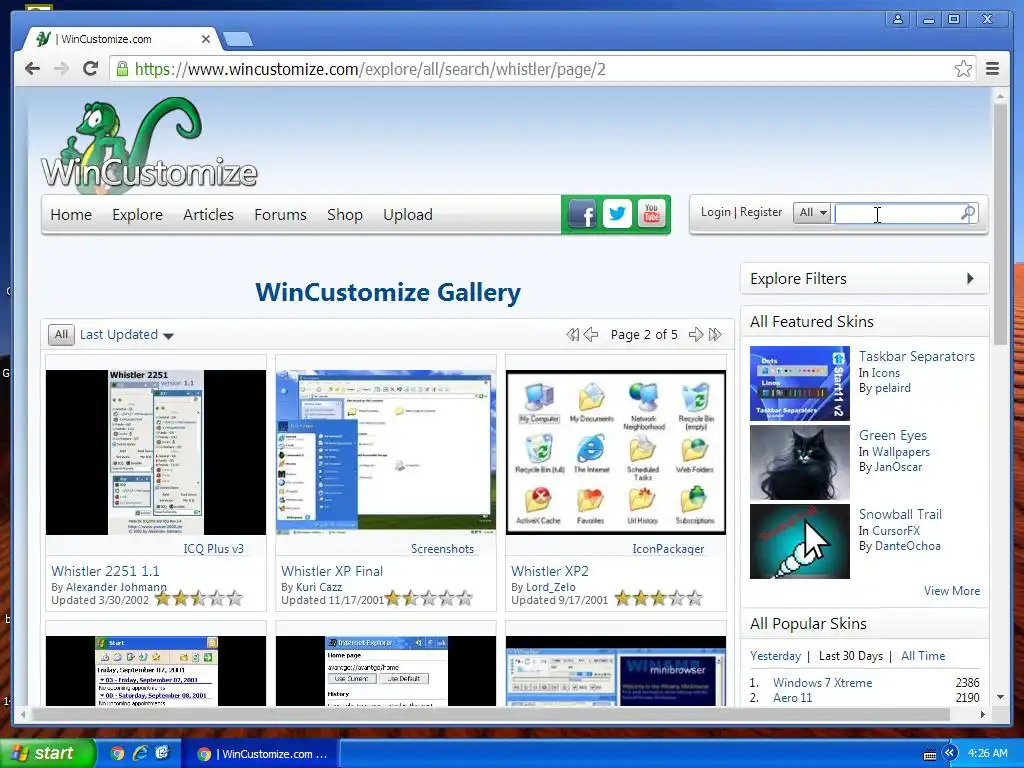Open Taskbar Separators skin link
The width and height of the screenshot is (1024, 768).
[x=916, y=356]
